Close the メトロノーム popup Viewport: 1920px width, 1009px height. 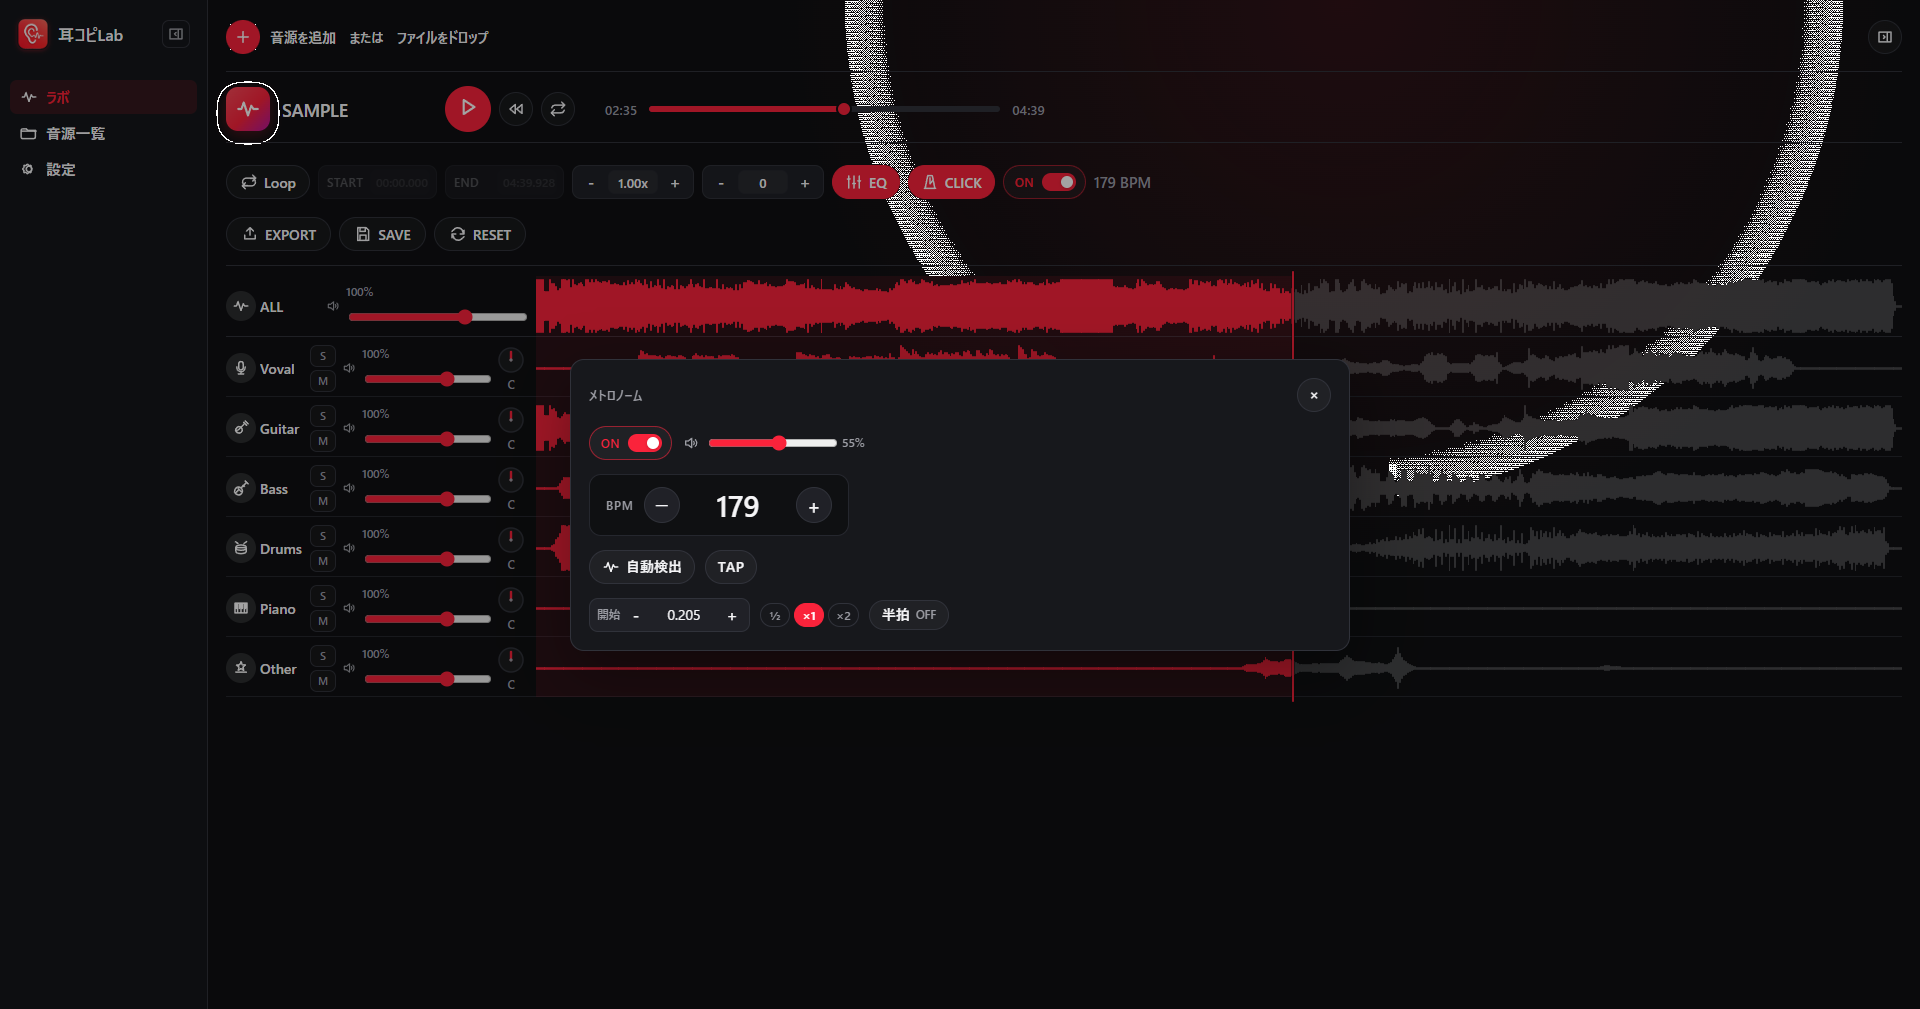point(1314,395)
